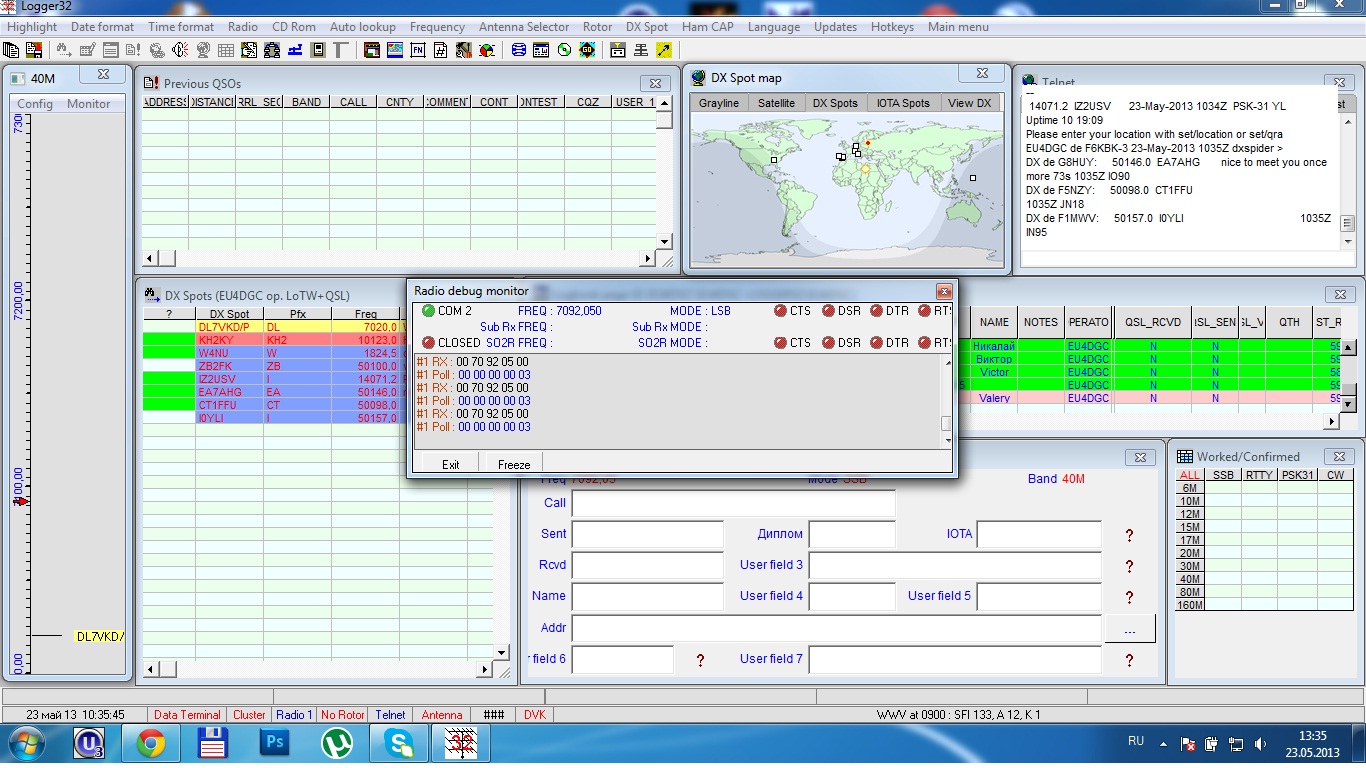Click the blue steps icon in the toolbar

pos(296,50)
